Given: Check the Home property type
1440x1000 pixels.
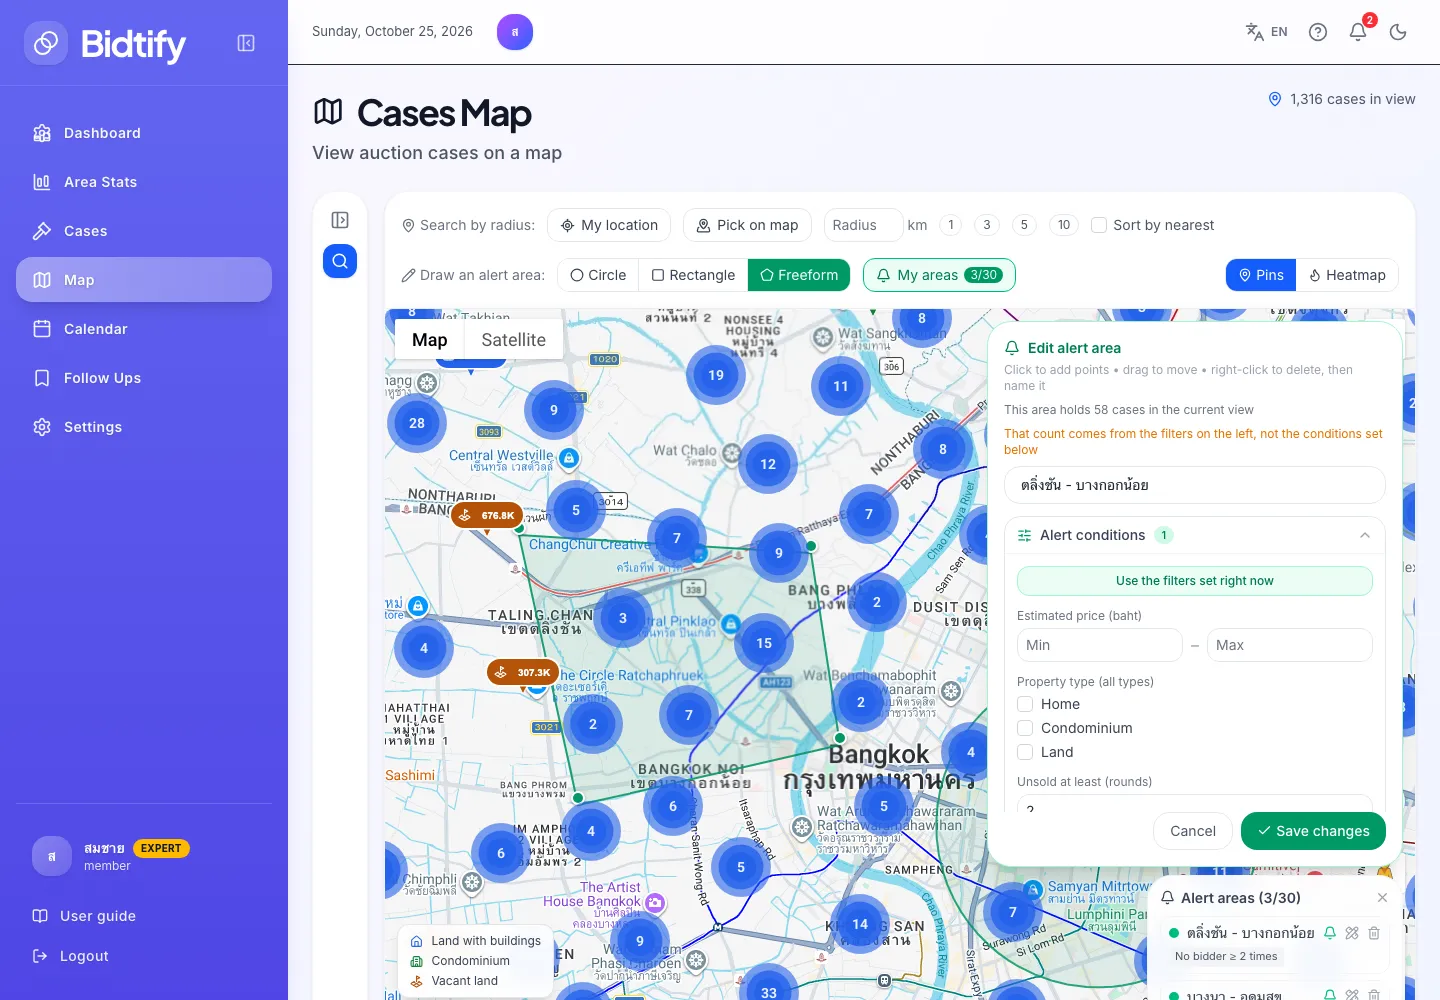Looking at the screenshot, I should click(x=1025, y=704).
